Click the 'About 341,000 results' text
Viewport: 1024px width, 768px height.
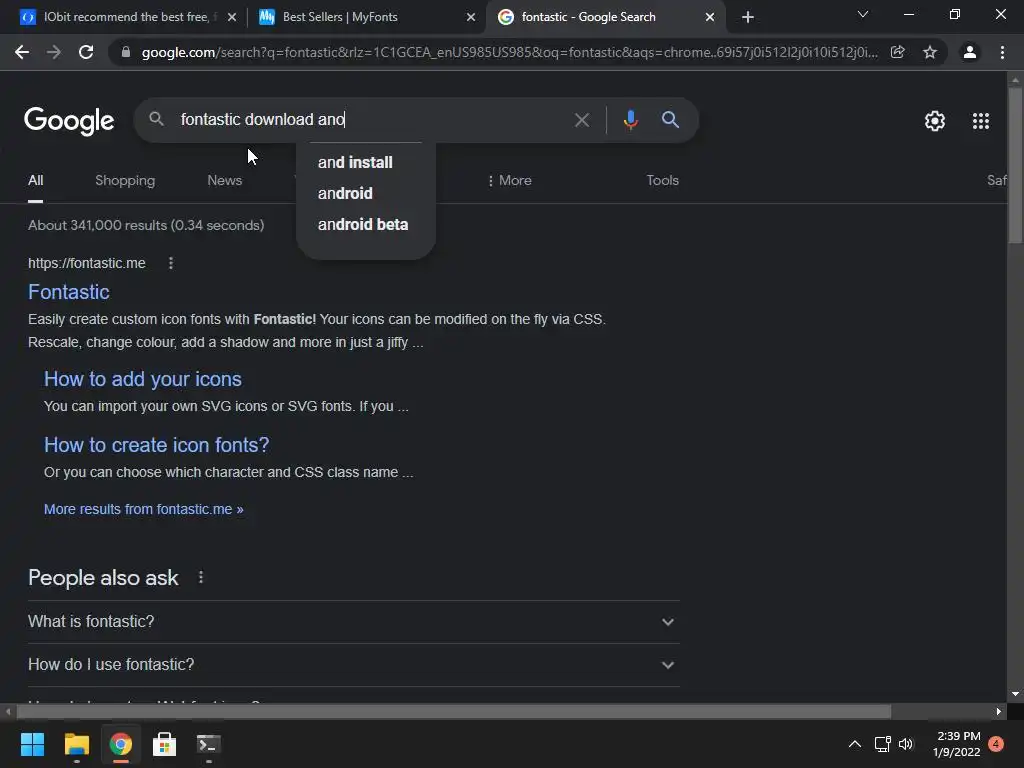coord(146,226)
